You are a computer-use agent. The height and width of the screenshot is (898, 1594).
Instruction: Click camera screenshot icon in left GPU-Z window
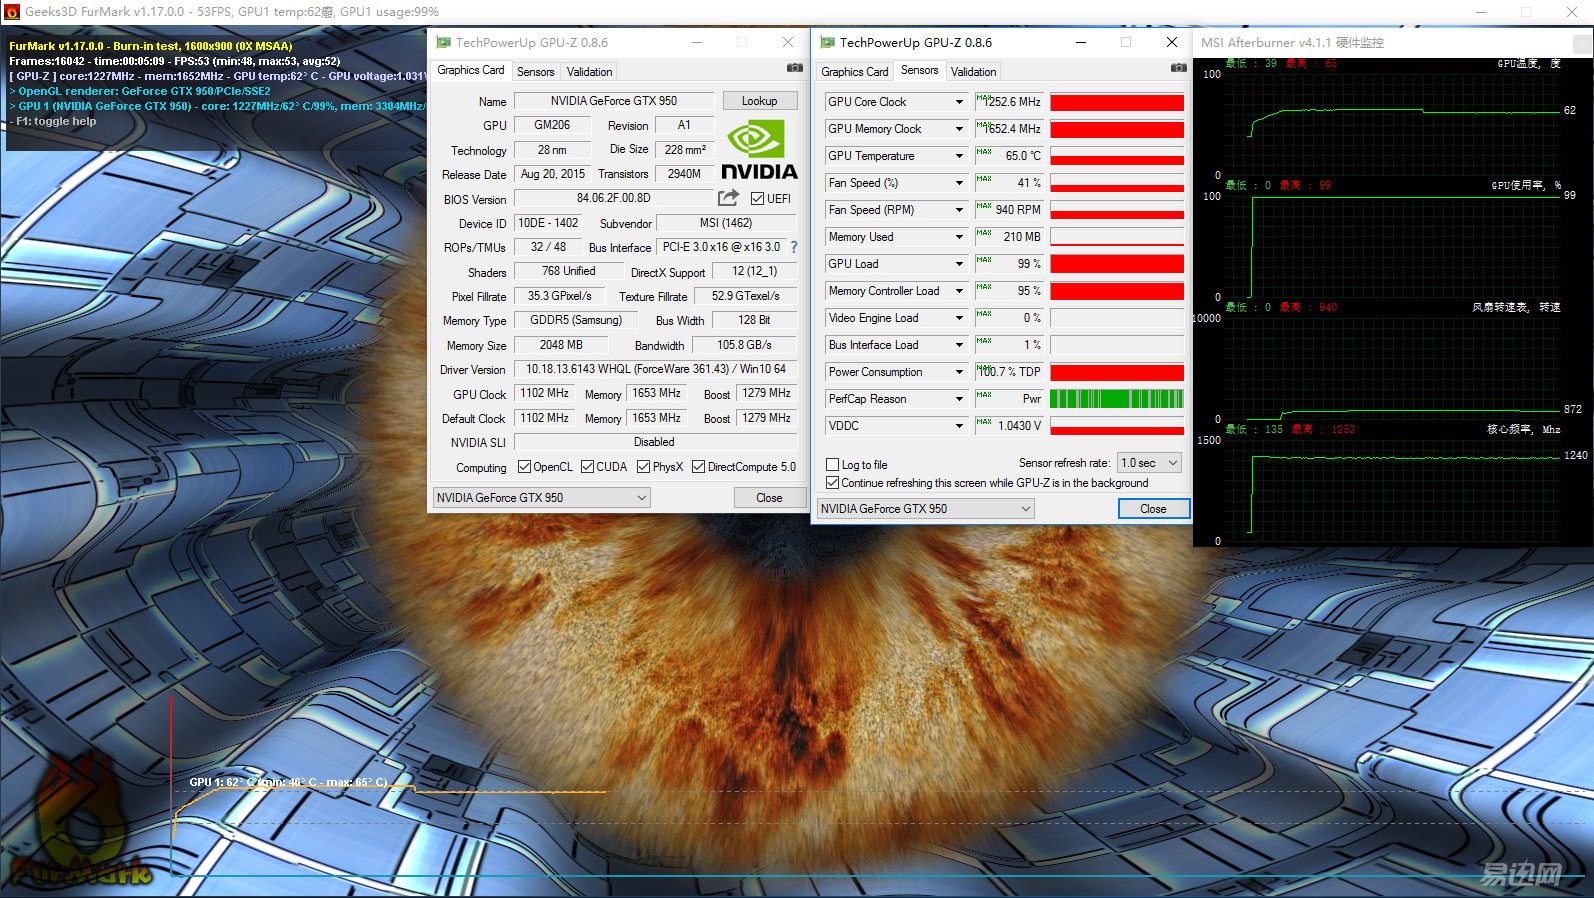pos(794,68)
